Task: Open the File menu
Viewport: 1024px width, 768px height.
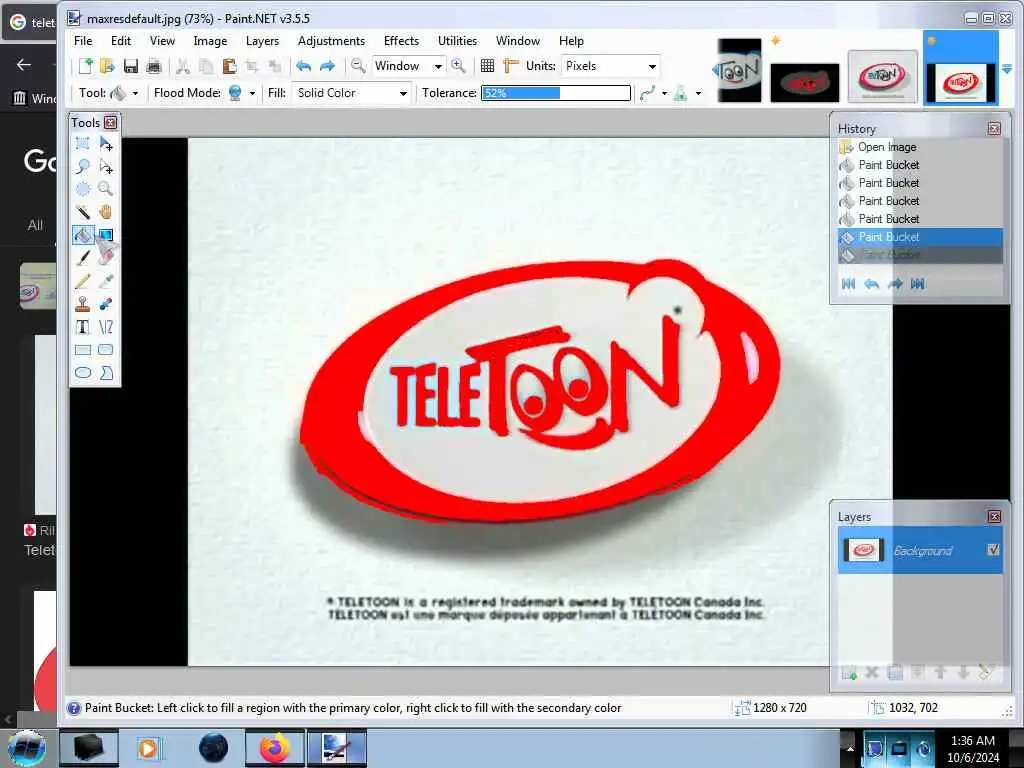Action: pyautogui.click(x=83, y=40)
